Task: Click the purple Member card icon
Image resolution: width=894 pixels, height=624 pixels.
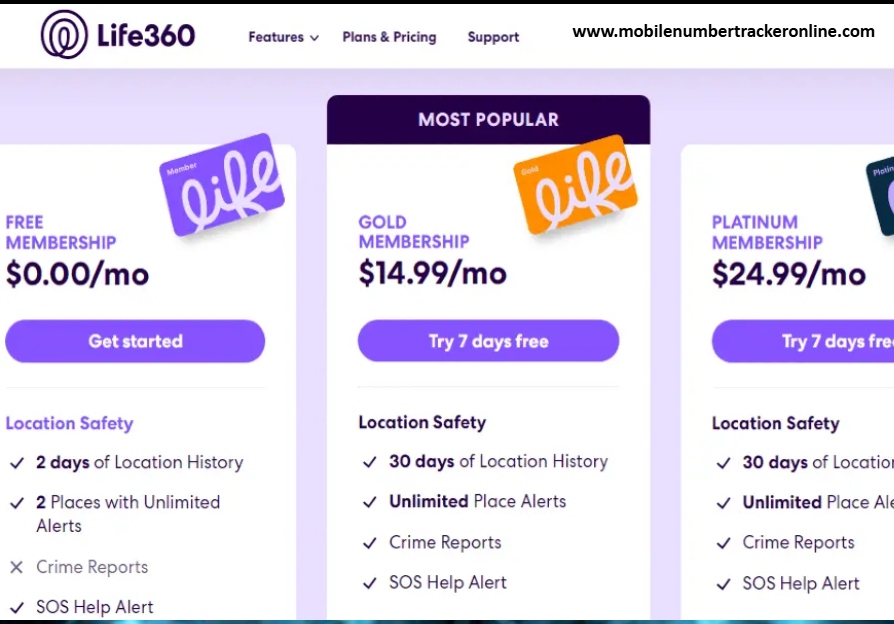Action: (222, 185)
